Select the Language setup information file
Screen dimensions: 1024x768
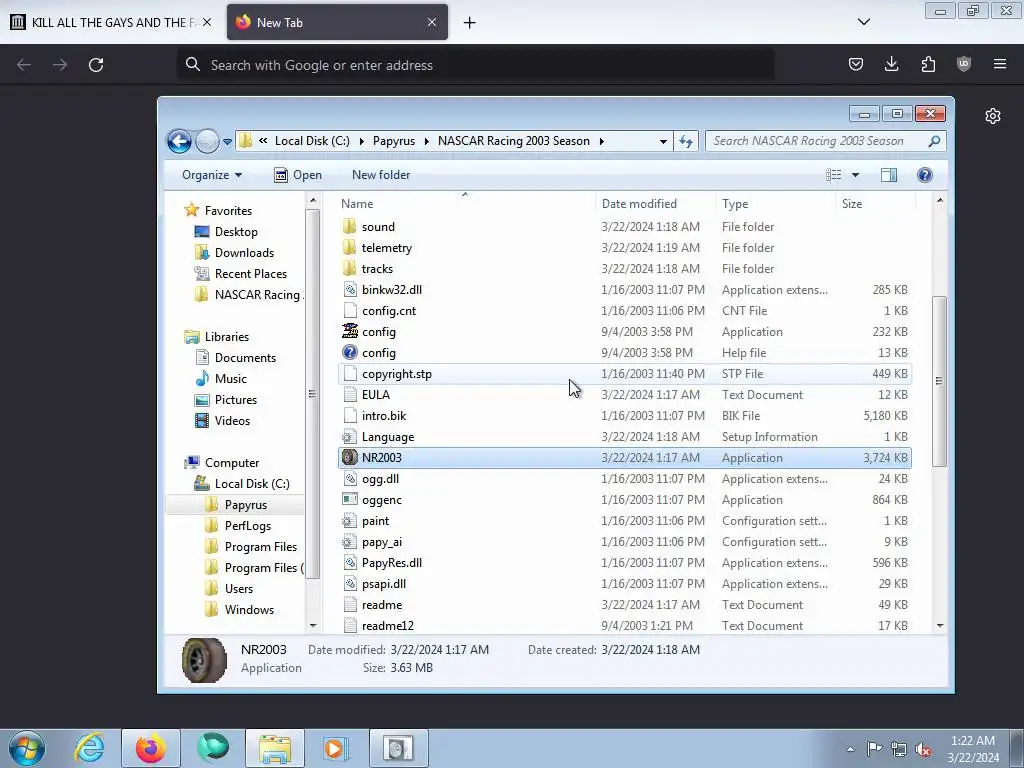click(625, 437)
